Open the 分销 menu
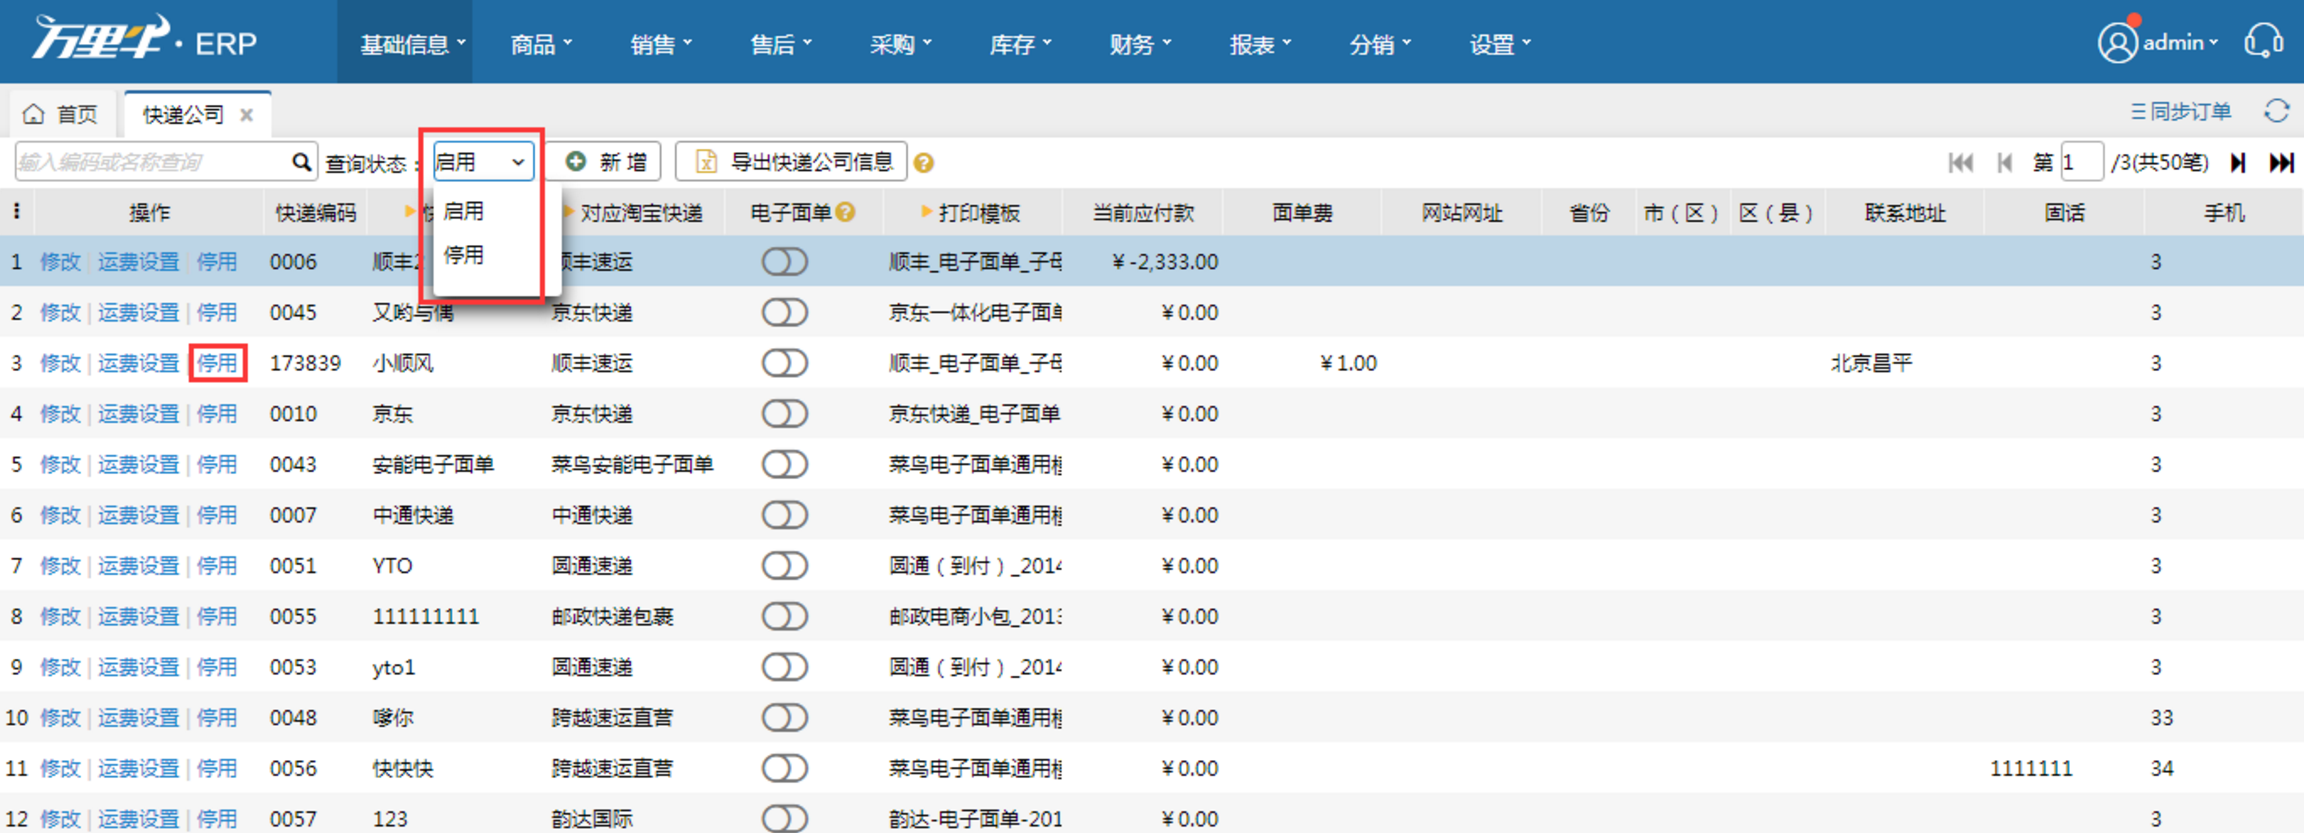 coord(1381,44)
